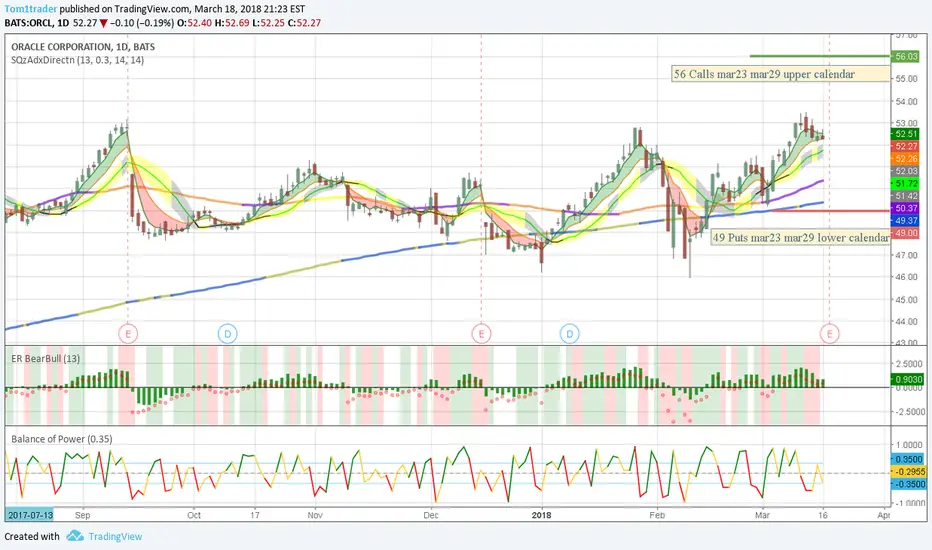The height and width of the screenshot is (550, 932).
Task: Click the ORACLE CORPORATION, 1D, BATS title
Action: coord(83,46)
